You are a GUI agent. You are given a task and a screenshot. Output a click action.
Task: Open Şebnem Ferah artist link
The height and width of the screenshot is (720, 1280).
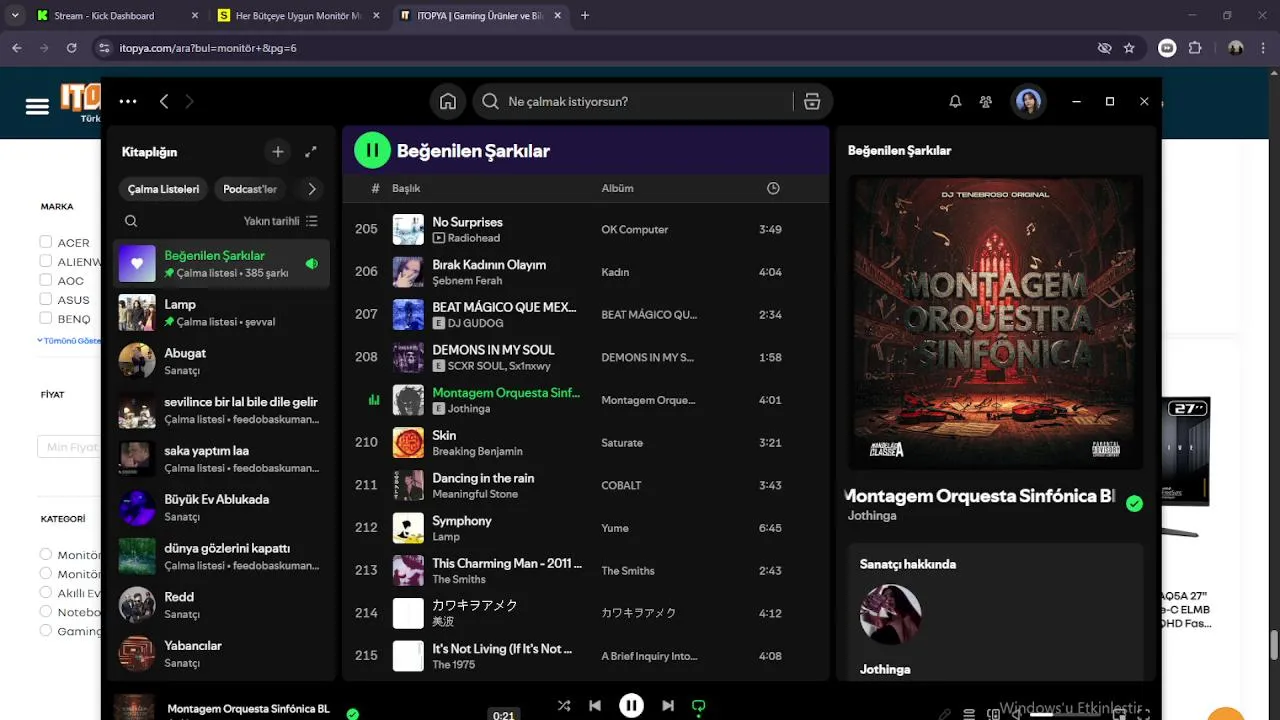coord(467,281)
